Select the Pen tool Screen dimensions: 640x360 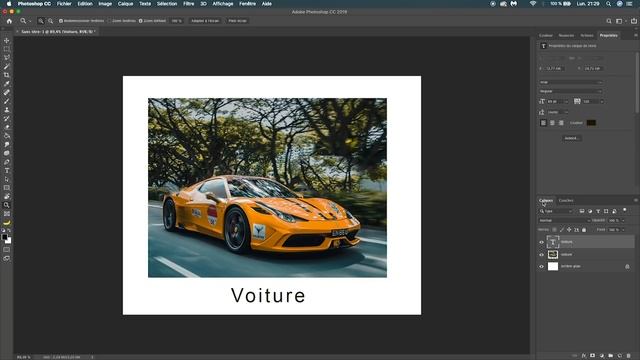point(7,162)
